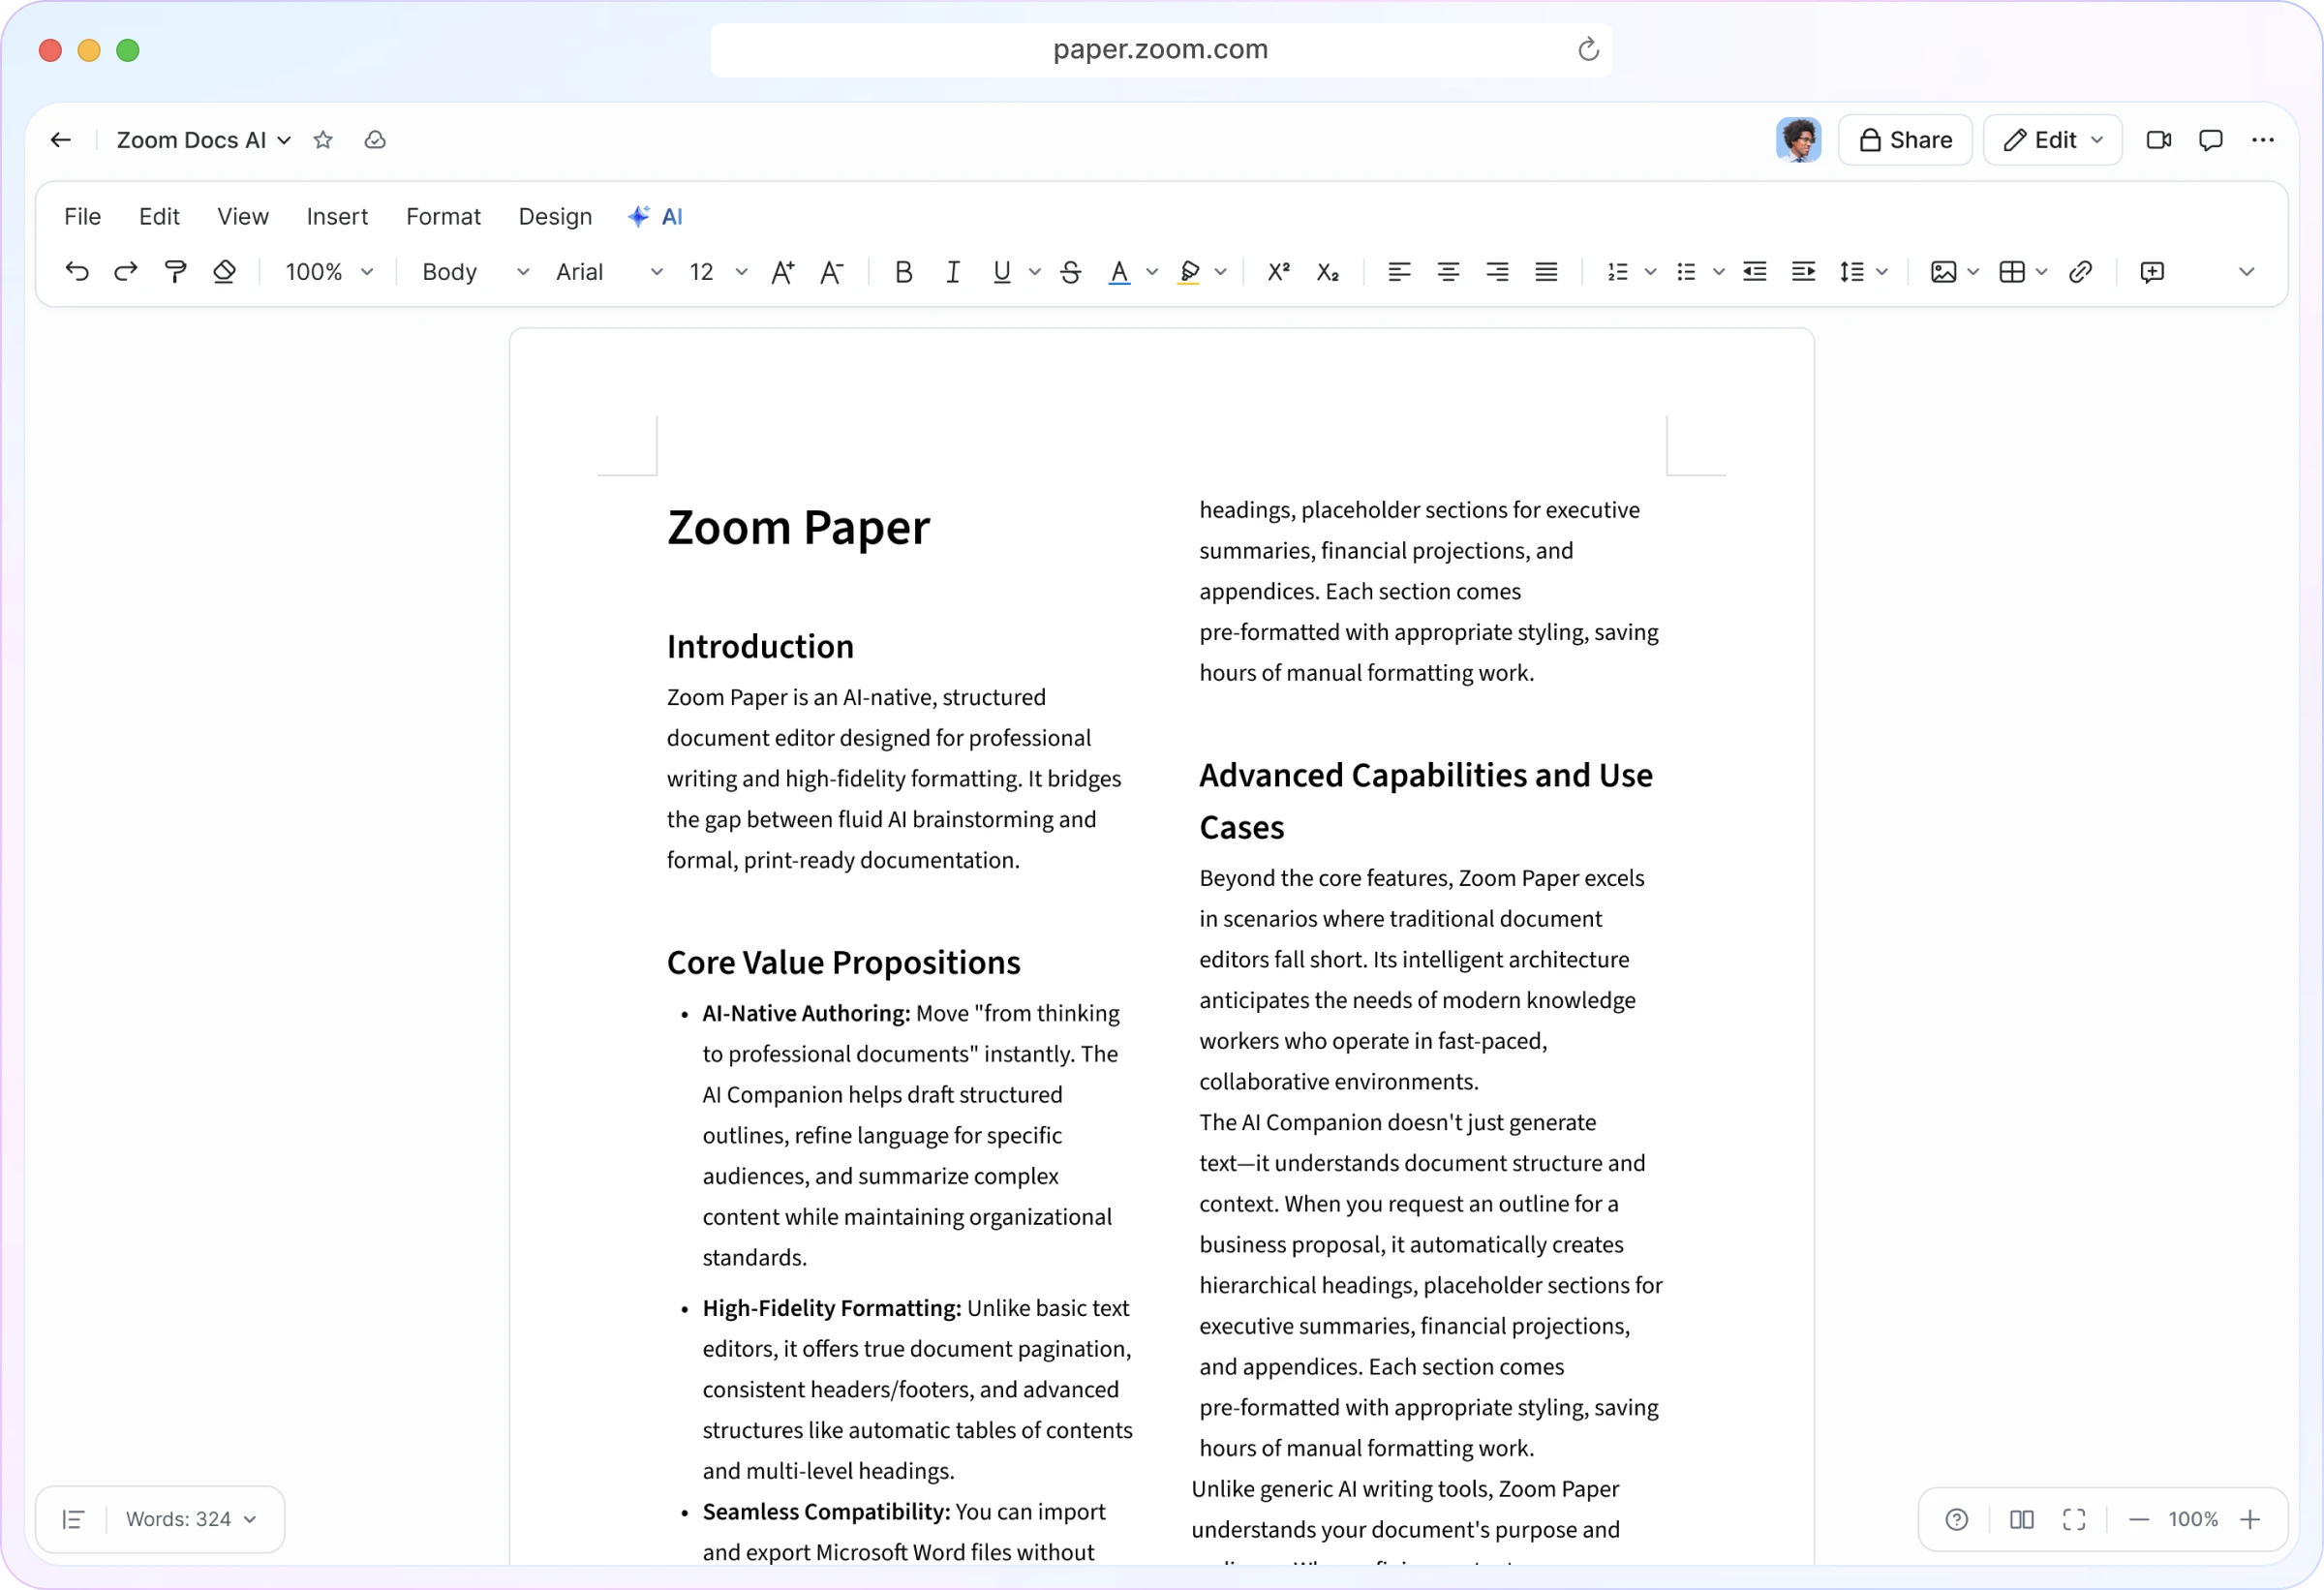Enter fullscreen mode
The width and height of the screenshot is (2324, 1590).
(2075, 1520)
